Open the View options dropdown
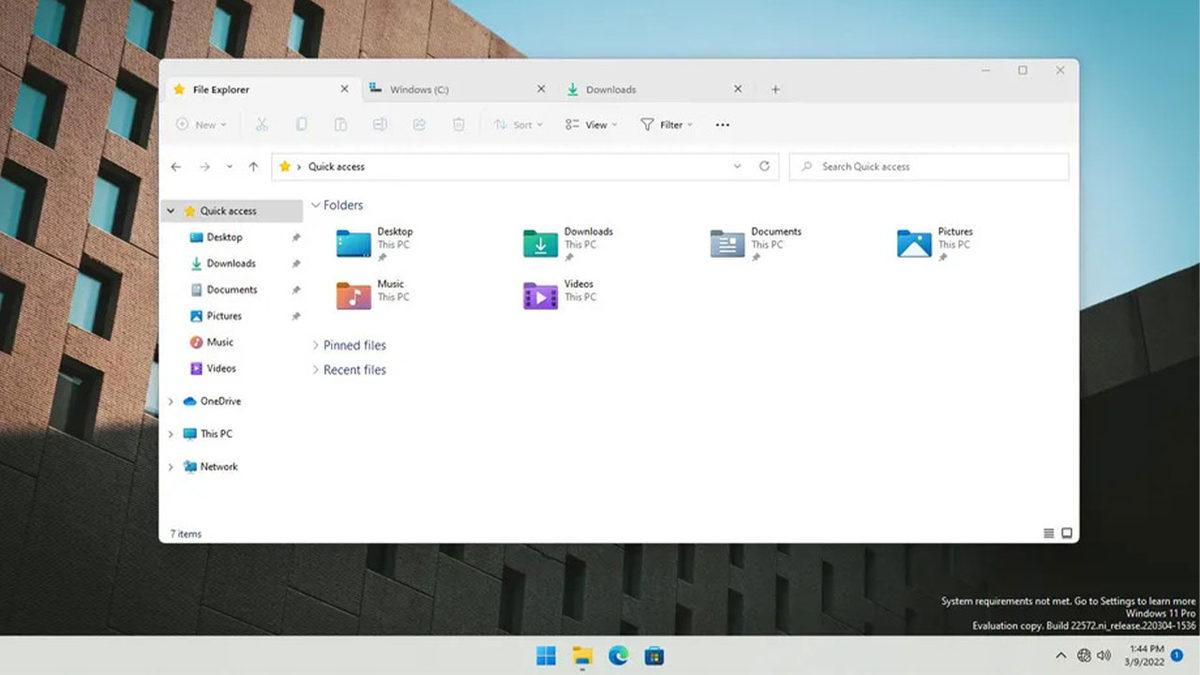The width and height of the screenshot is (1200, 675). click(591, 124)
